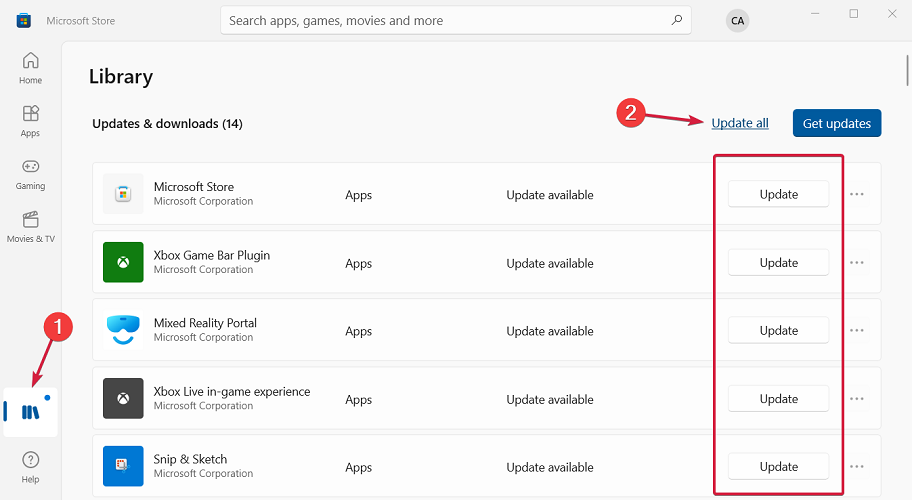Update the Microsoft Store app
The image size is (912, 500).
click(x=778, y=194)
